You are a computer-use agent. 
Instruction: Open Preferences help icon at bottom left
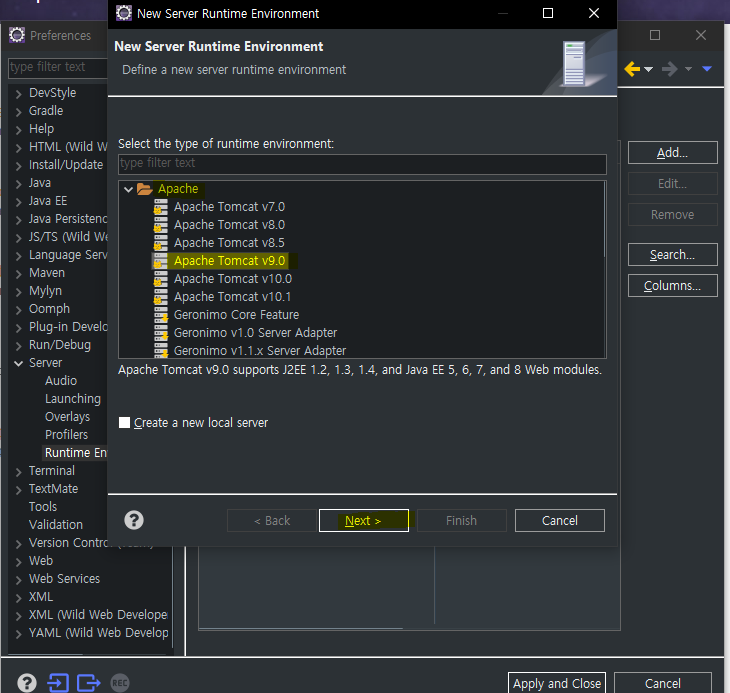pyautogui.click(x=27, y=683)
